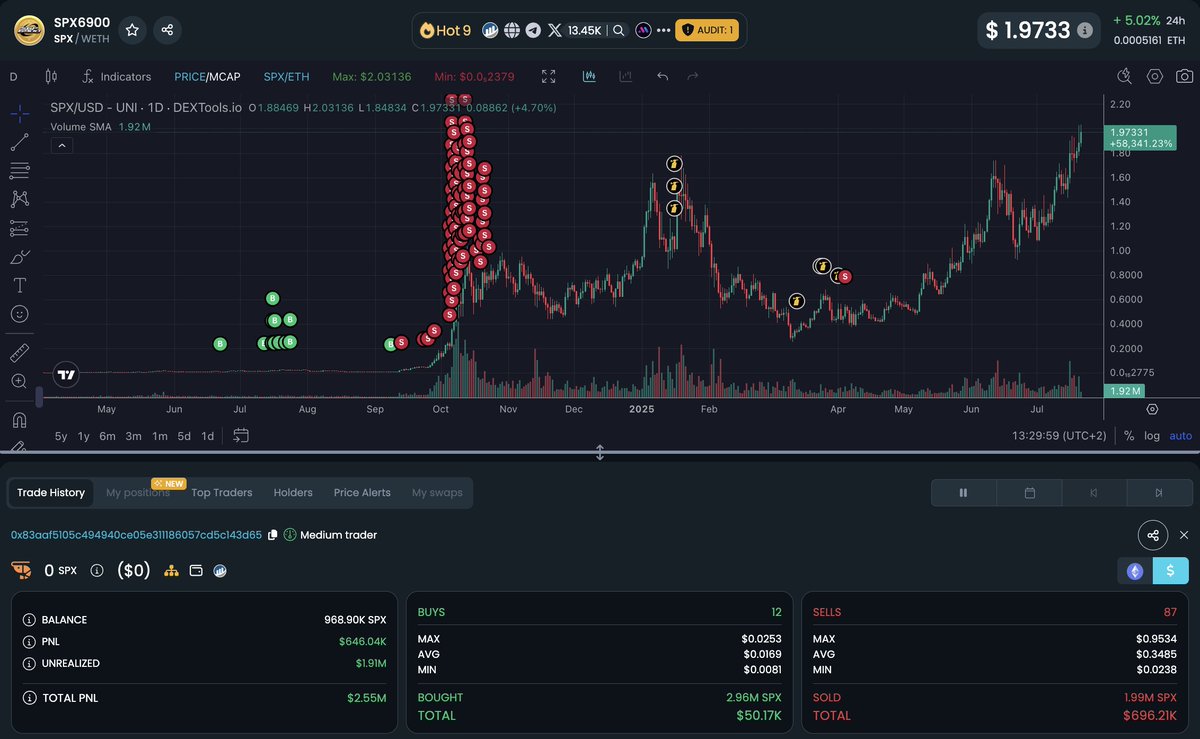The width and height of the screenshot is (1200, 739).
Task: Select the ruler measure tool
Action: coord(19,352)
